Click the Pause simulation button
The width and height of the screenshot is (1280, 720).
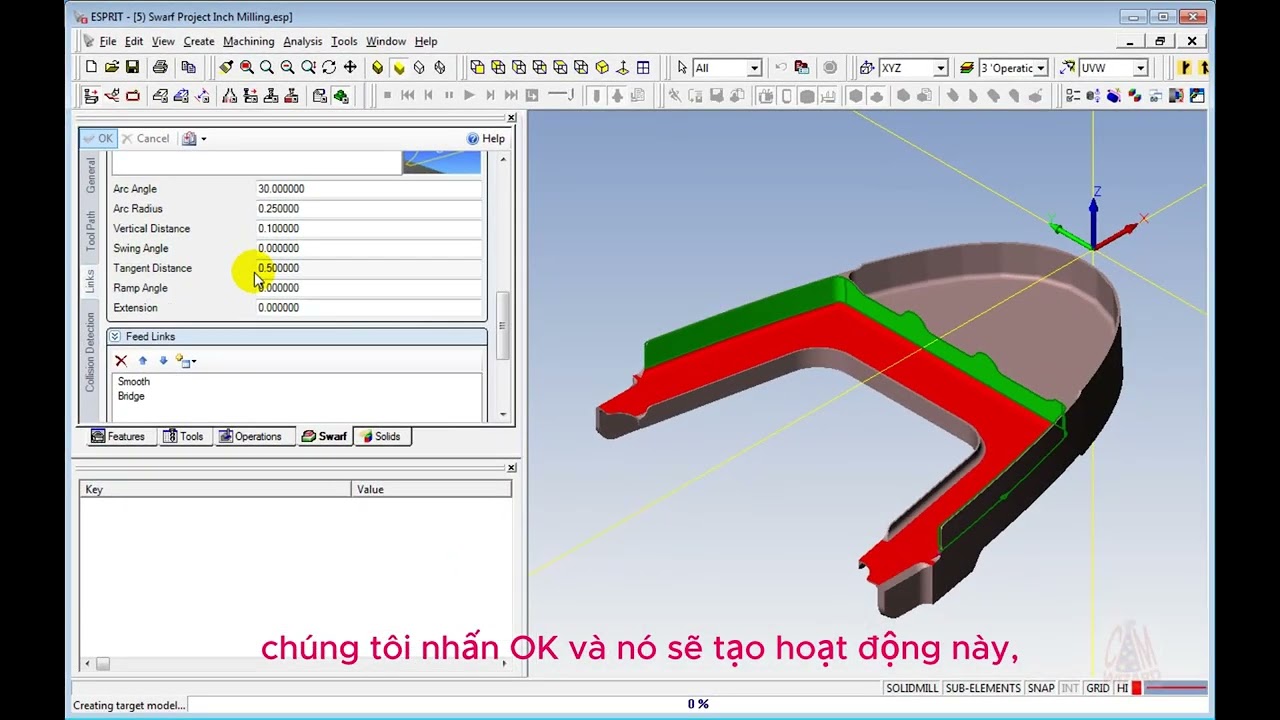[x=449, y=95]
